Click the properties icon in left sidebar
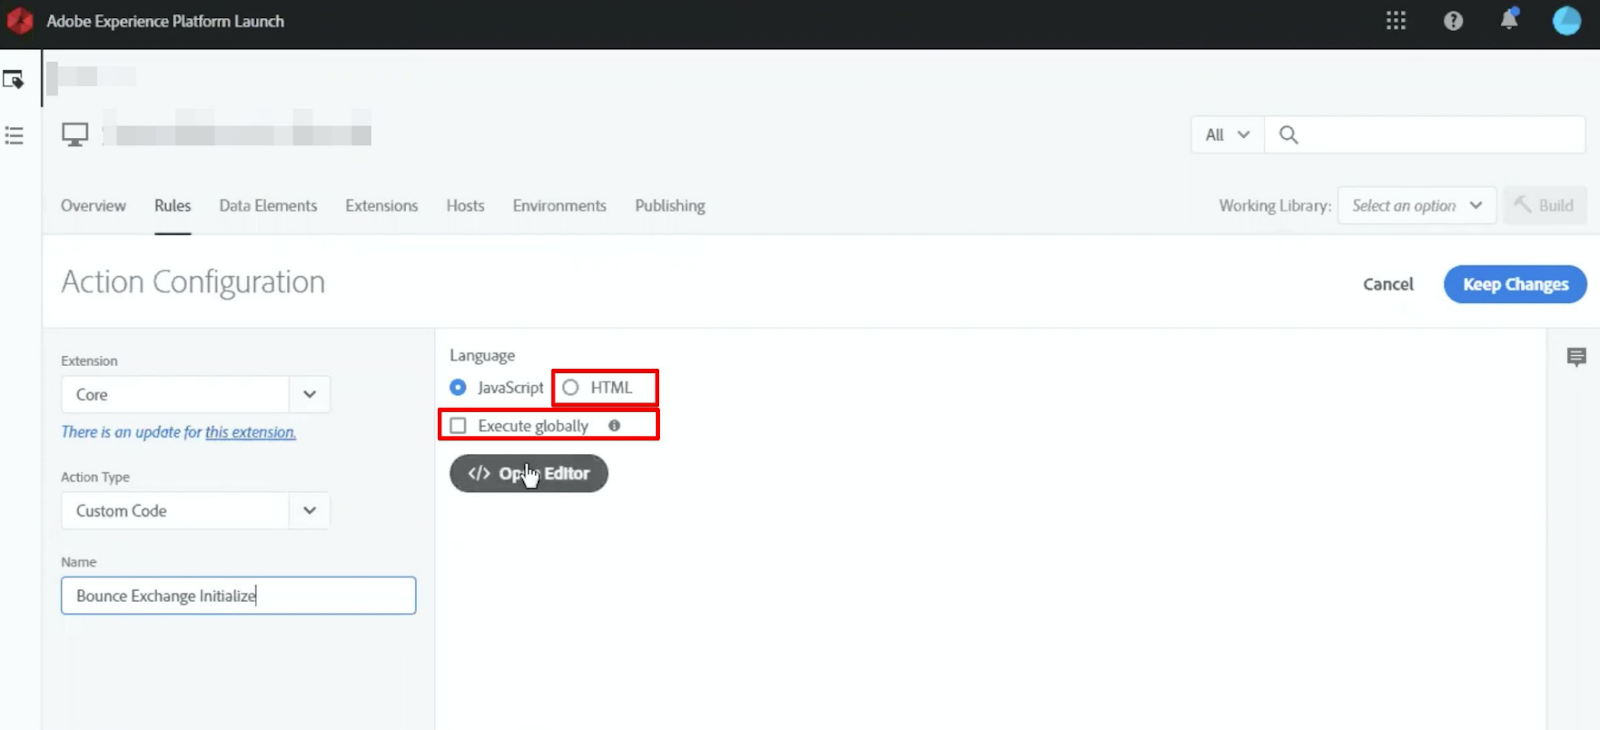Viewport: 1600px width, 730px height. [x=13, y=79]
